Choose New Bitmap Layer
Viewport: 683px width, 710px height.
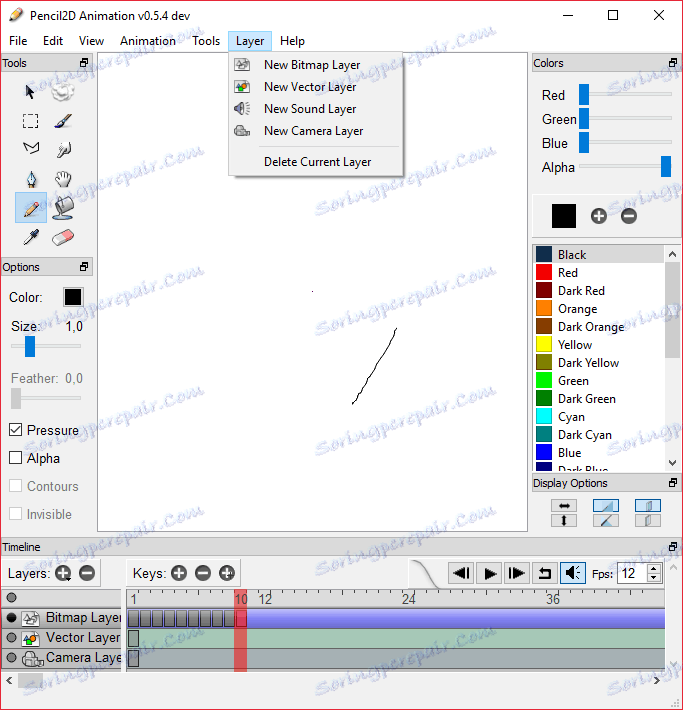click(316, 65)
